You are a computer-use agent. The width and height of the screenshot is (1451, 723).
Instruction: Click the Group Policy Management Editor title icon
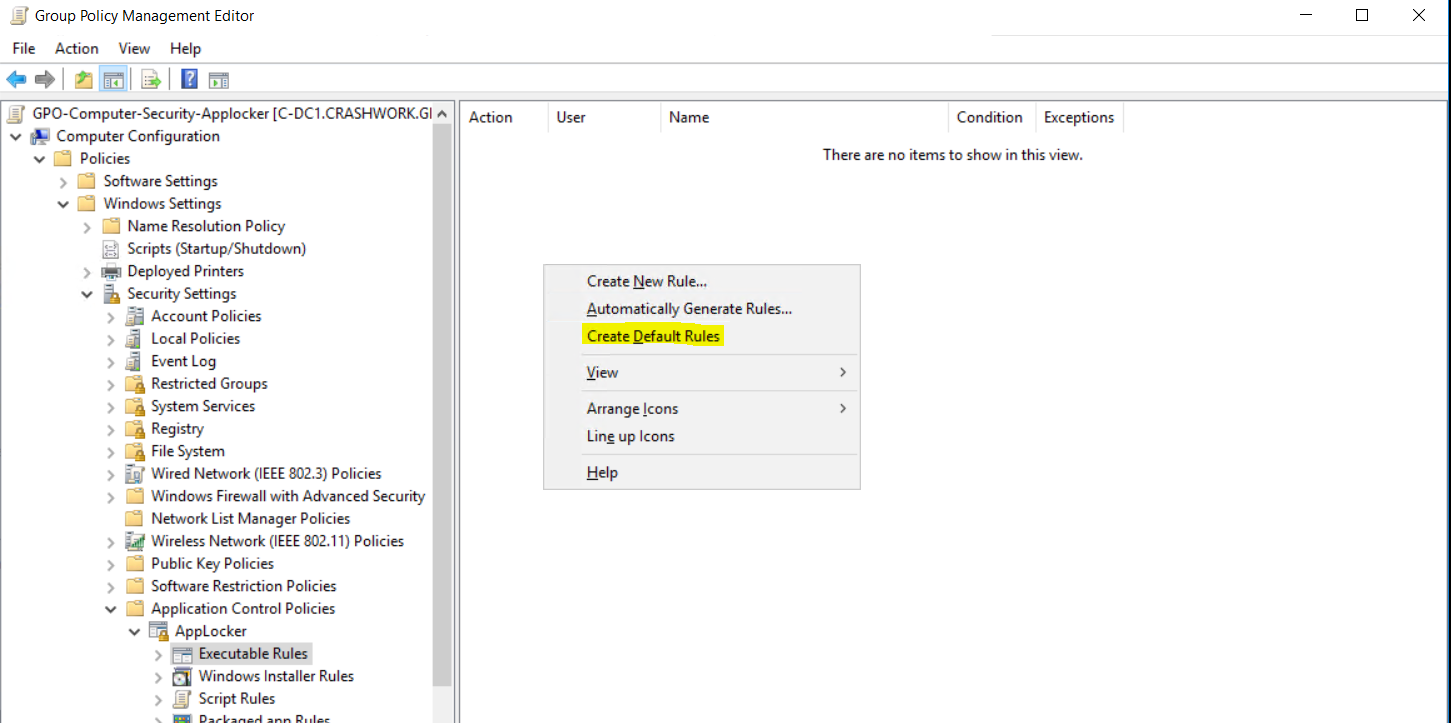tap(17, 15)
